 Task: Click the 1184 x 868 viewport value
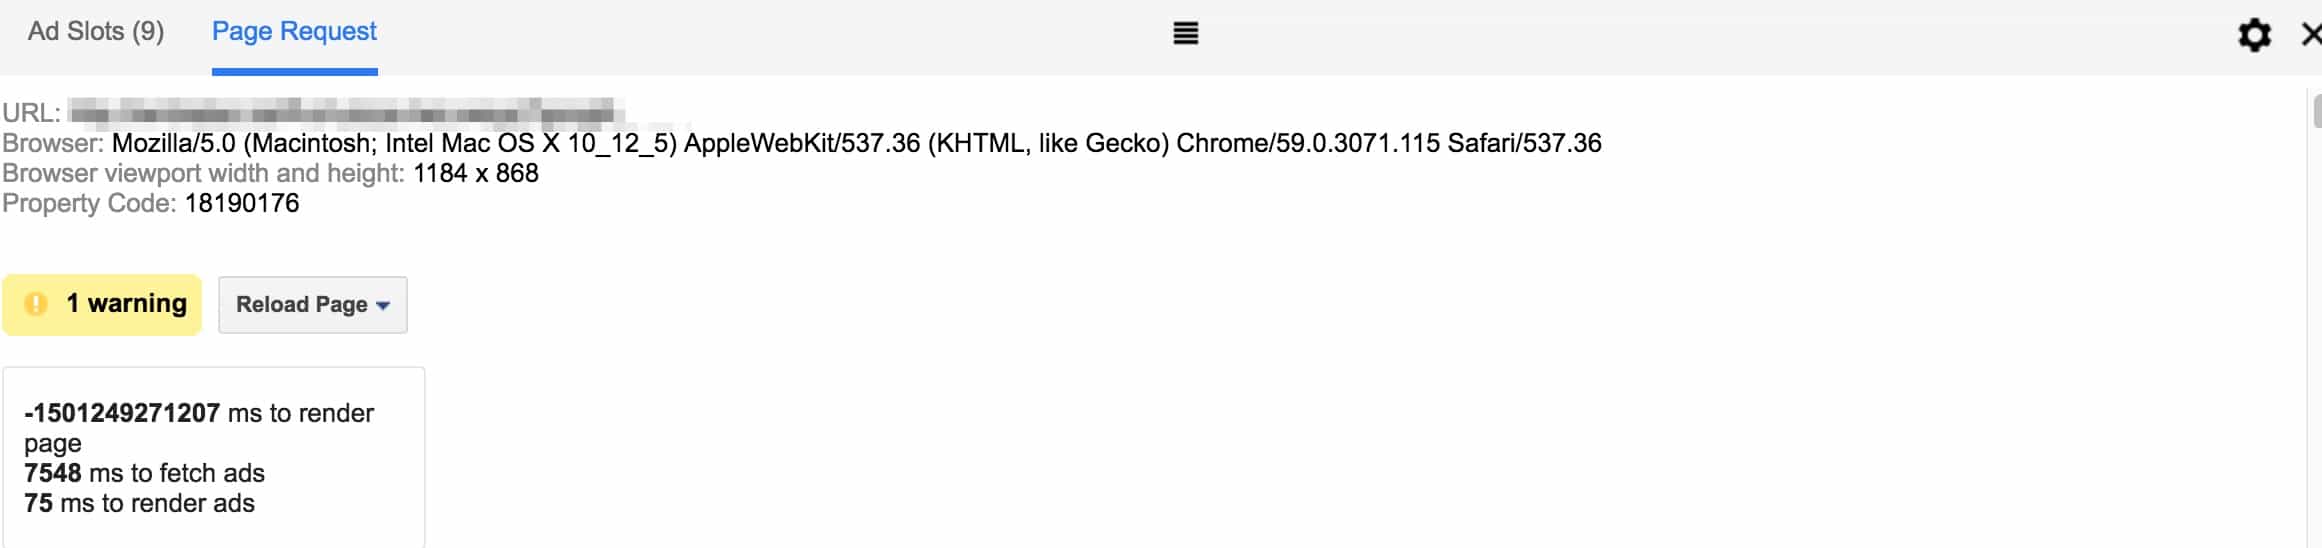tap(476, 174)
